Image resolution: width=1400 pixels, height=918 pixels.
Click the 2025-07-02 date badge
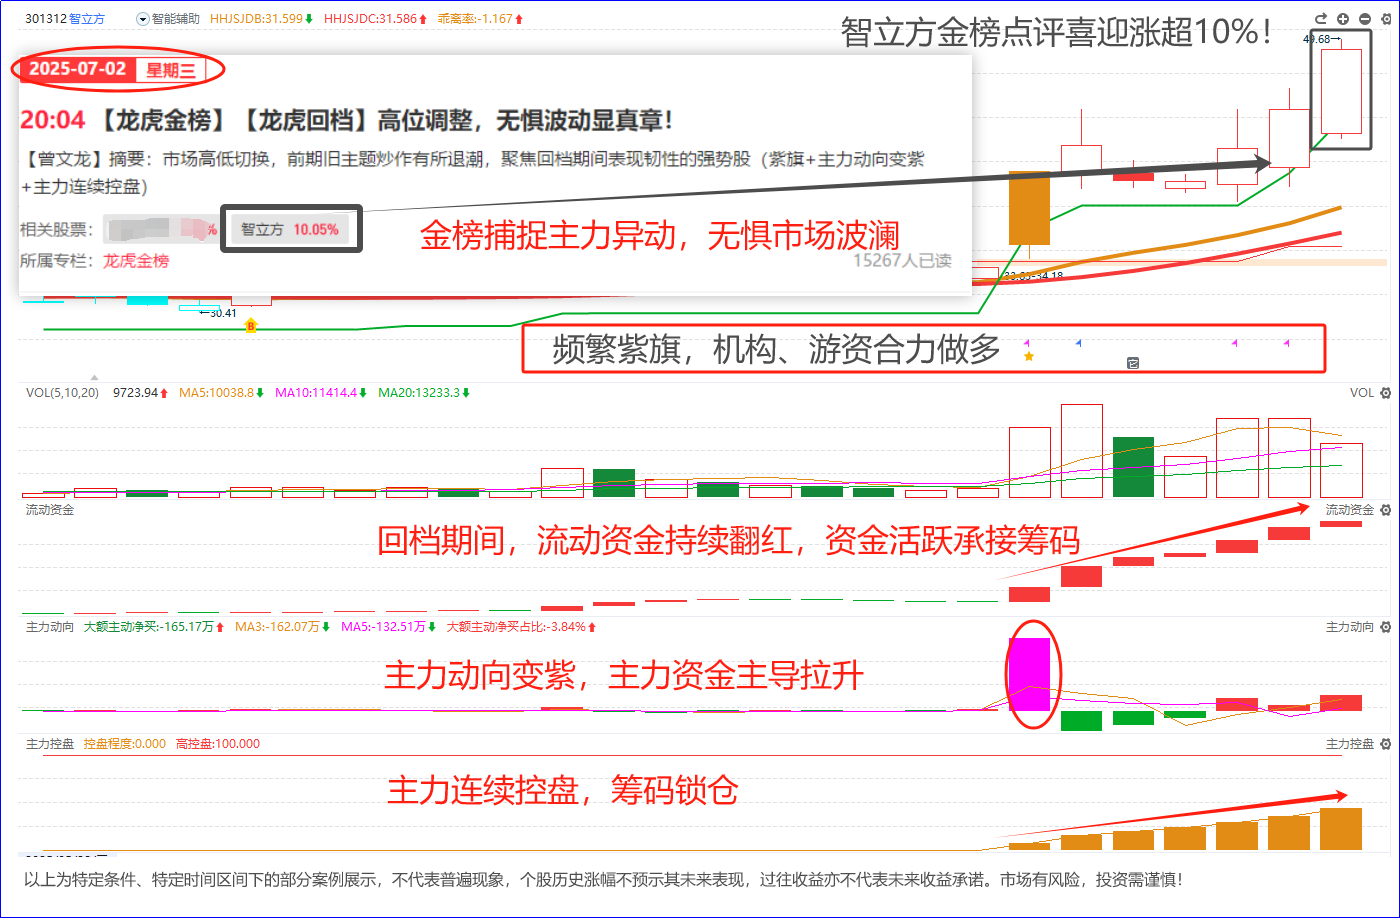tap(77, 69)
